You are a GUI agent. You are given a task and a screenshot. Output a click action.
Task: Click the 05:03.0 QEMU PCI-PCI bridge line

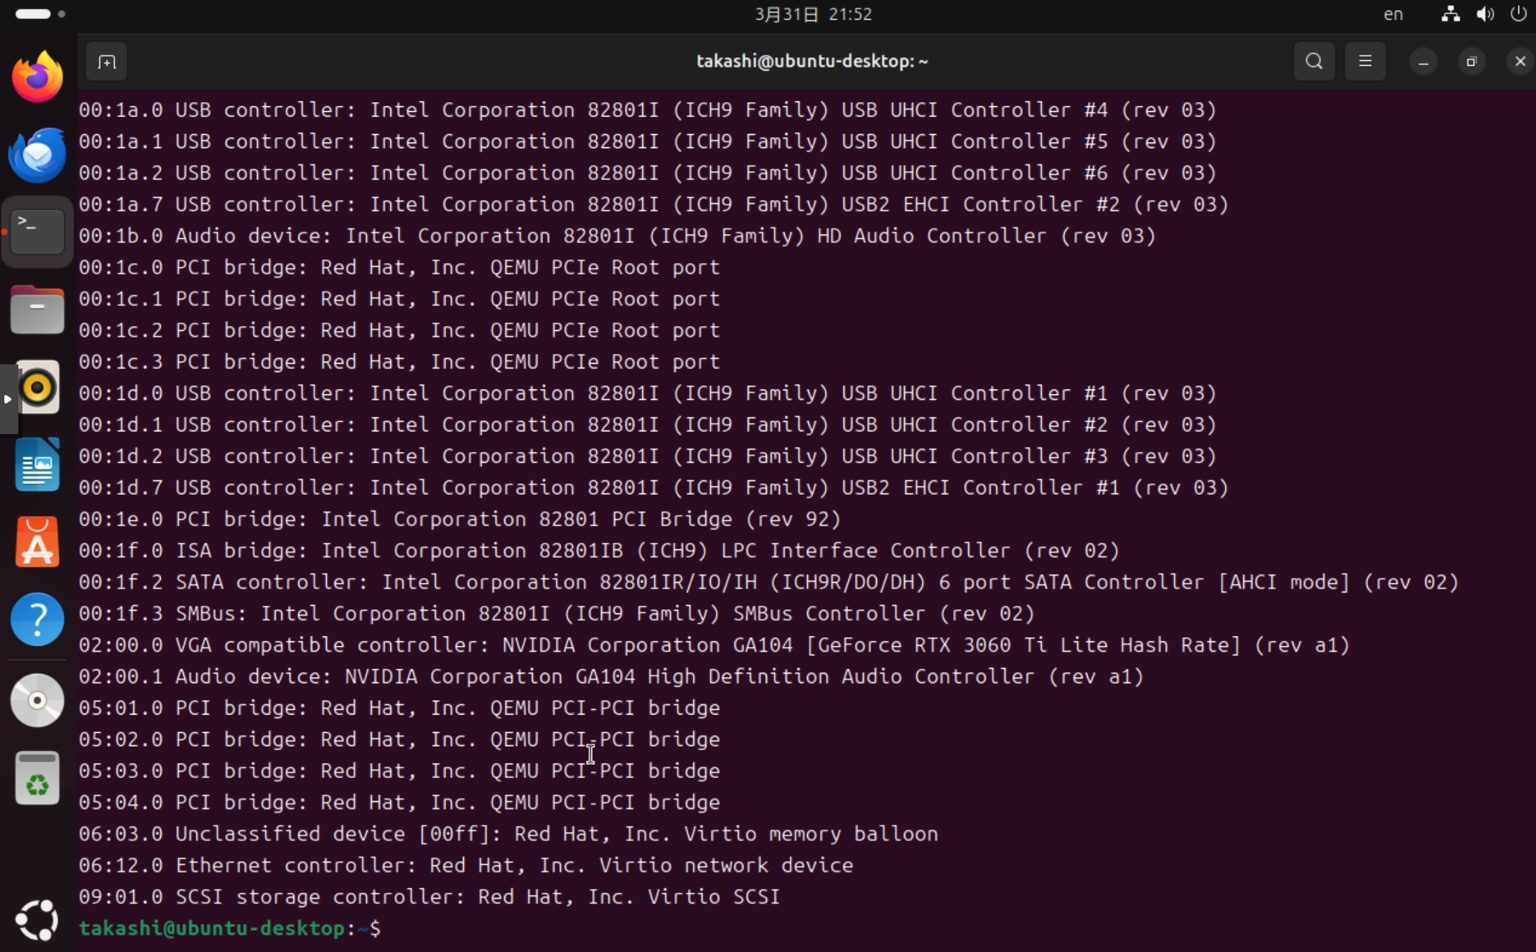coord(399,771)
